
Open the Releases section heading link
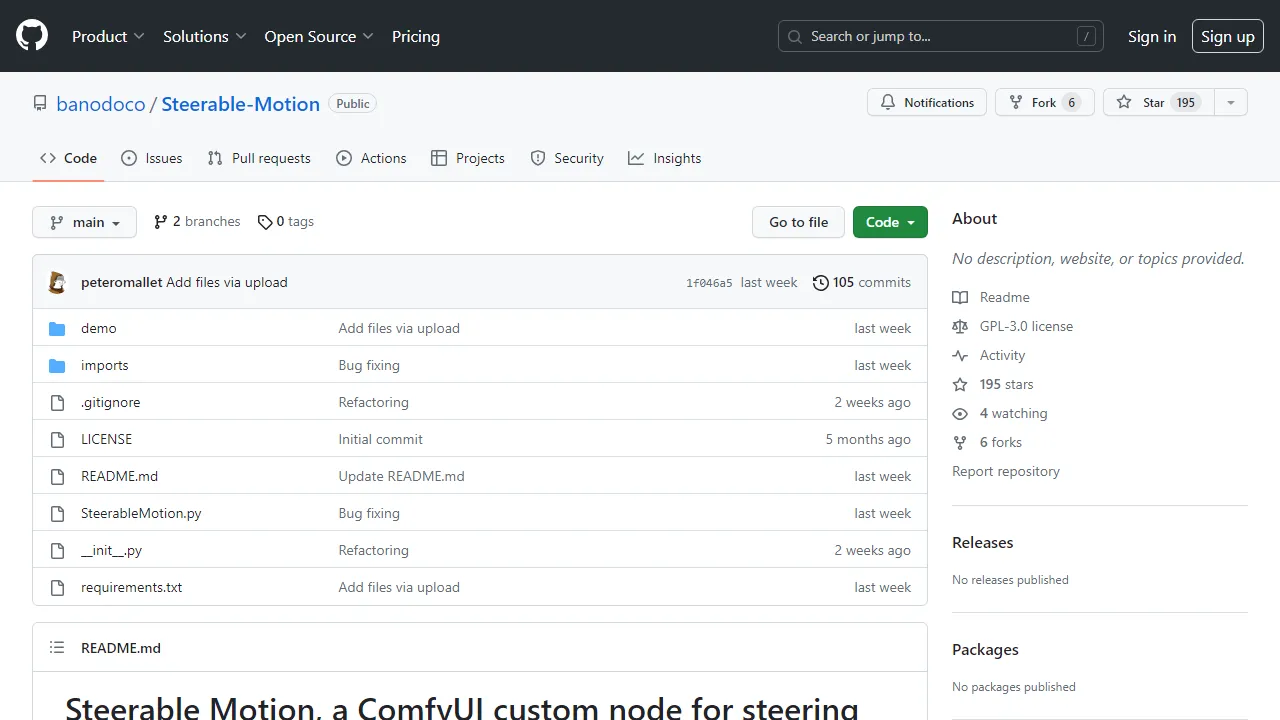(x=983, y=542)
